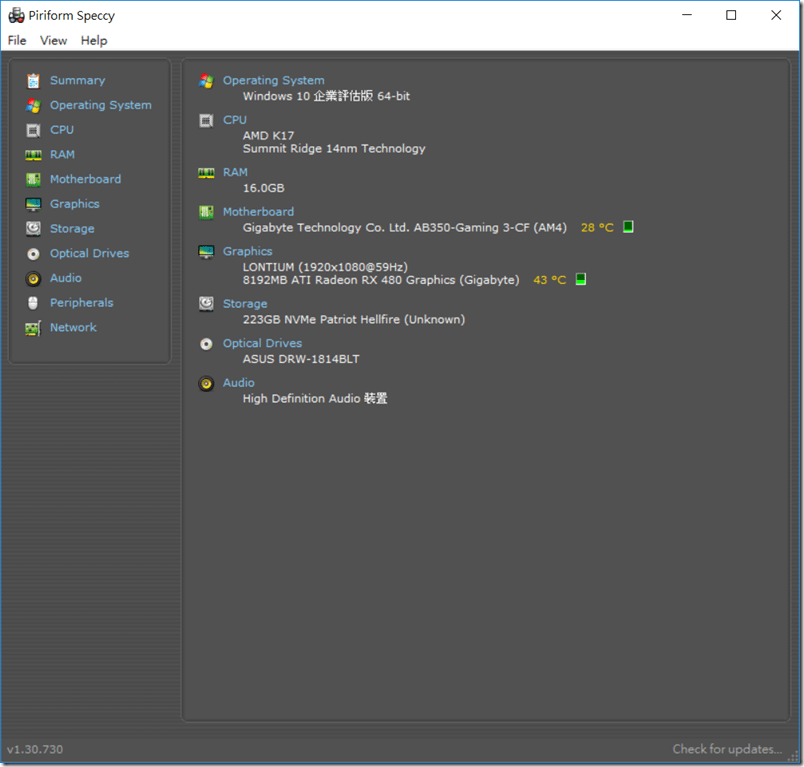The width and height of the screenshot is (804, 767).
Task: Click the Optical Drives disc icon in summary panel
Action: 206,344
